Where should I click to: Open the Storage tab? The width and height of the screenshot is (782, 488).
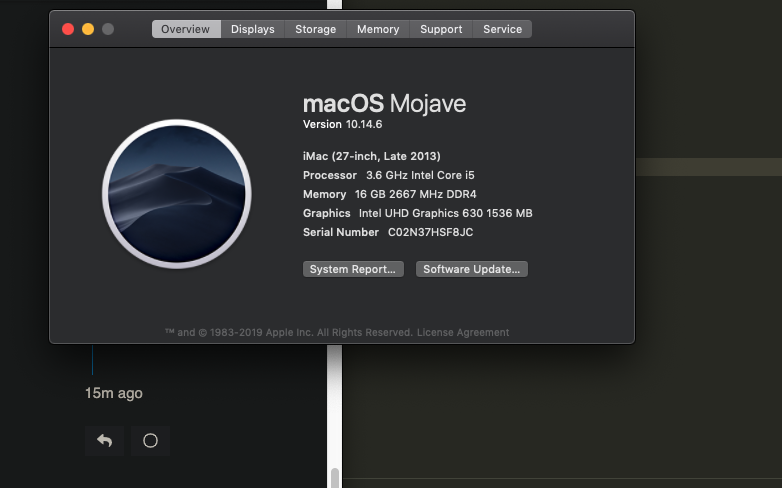tap(316, 29)
